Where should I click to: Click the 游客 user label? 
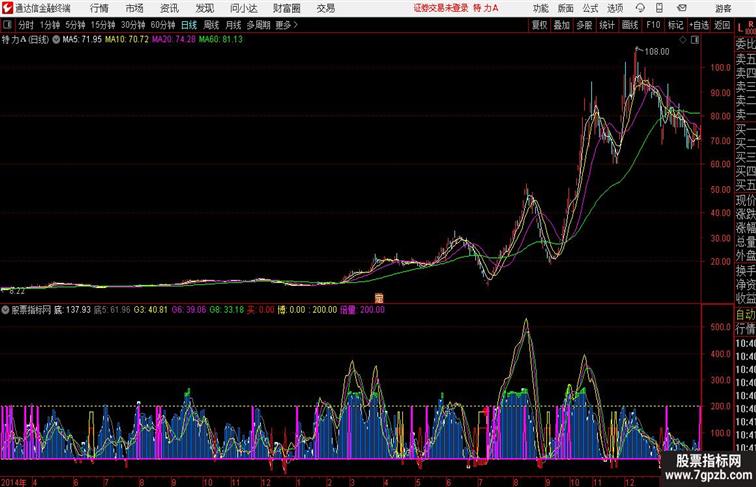[x=723, y=8]
